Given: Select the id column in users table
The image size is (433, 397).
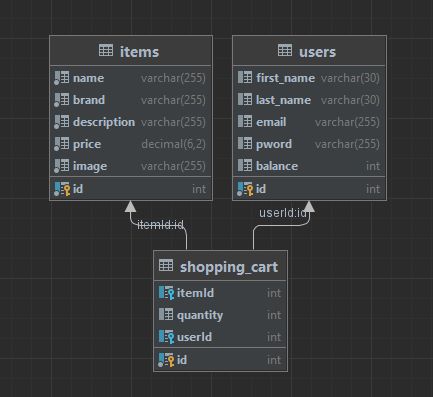Looking at the screenshot, I should point(261,189).
